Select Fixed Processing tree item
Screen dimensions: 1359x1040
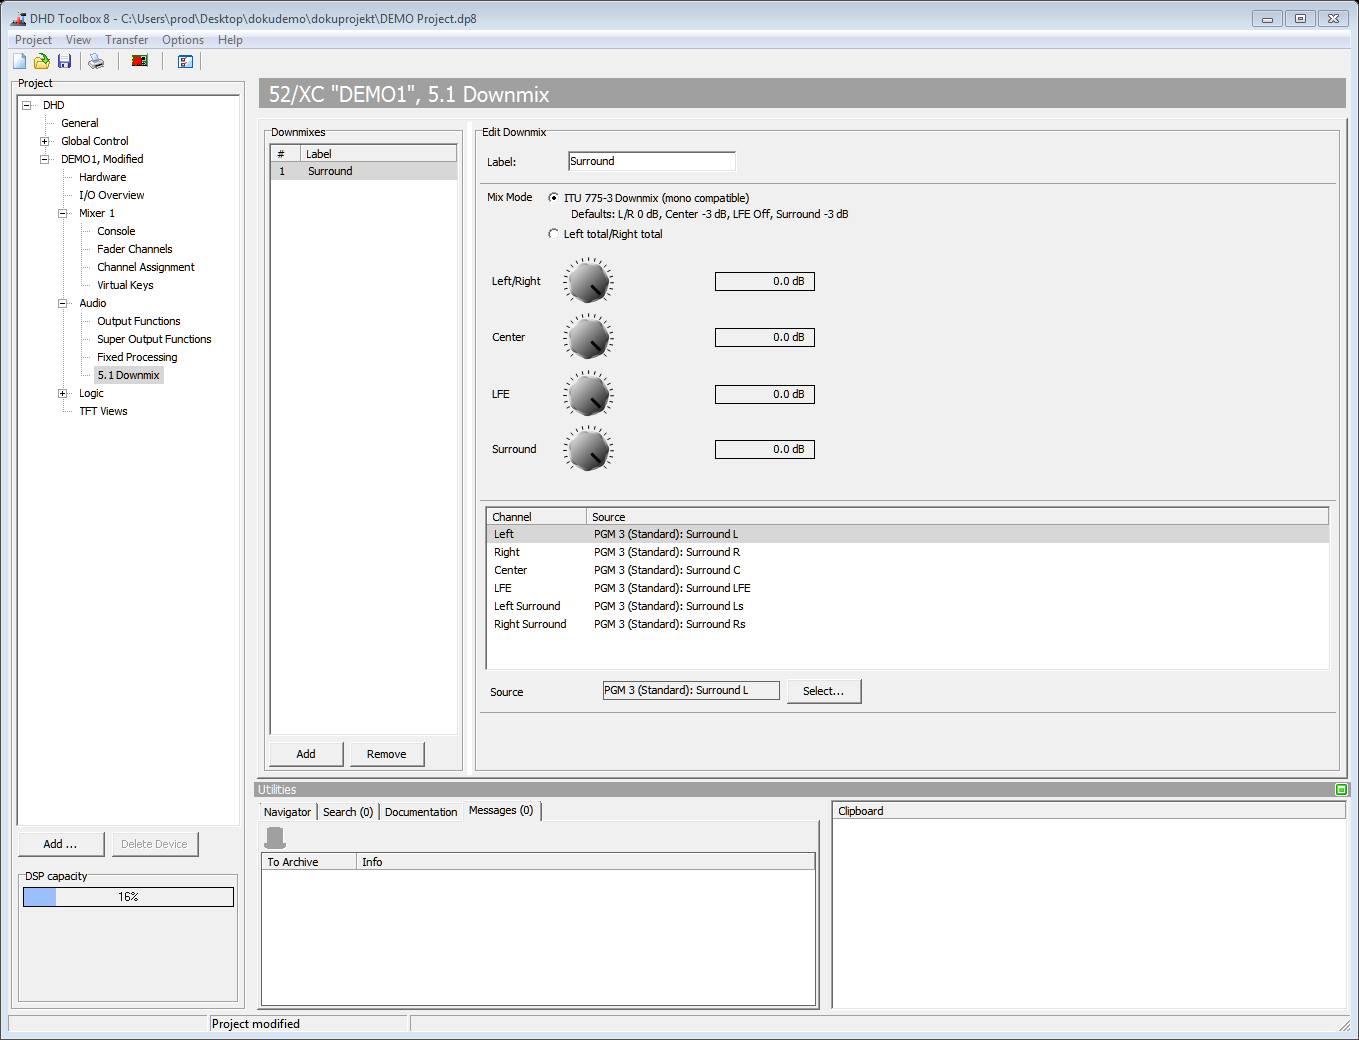click(x=137, y=357)
